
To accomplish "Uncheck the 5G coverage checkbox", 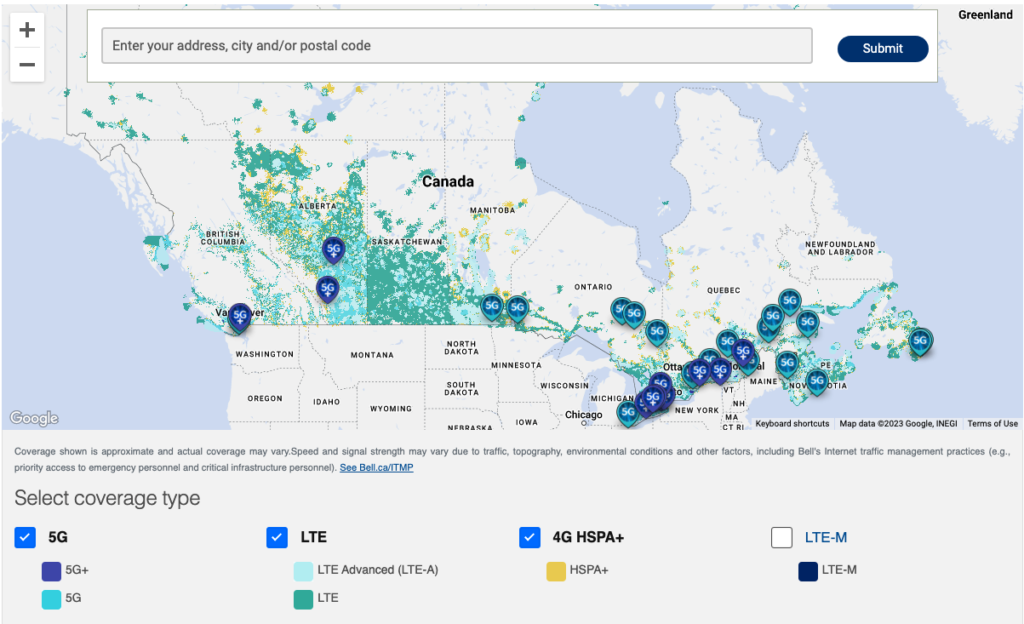I will [26, 538].
